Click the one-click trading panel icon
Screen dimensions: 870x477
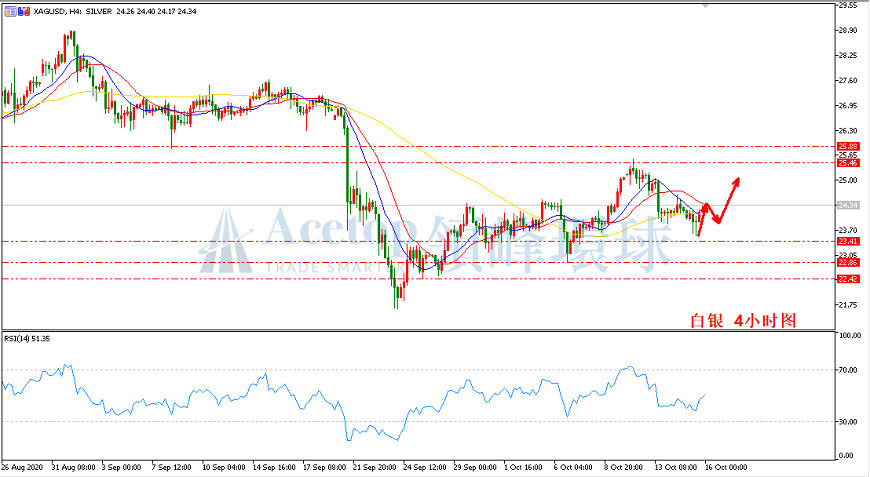coord(11,11)
